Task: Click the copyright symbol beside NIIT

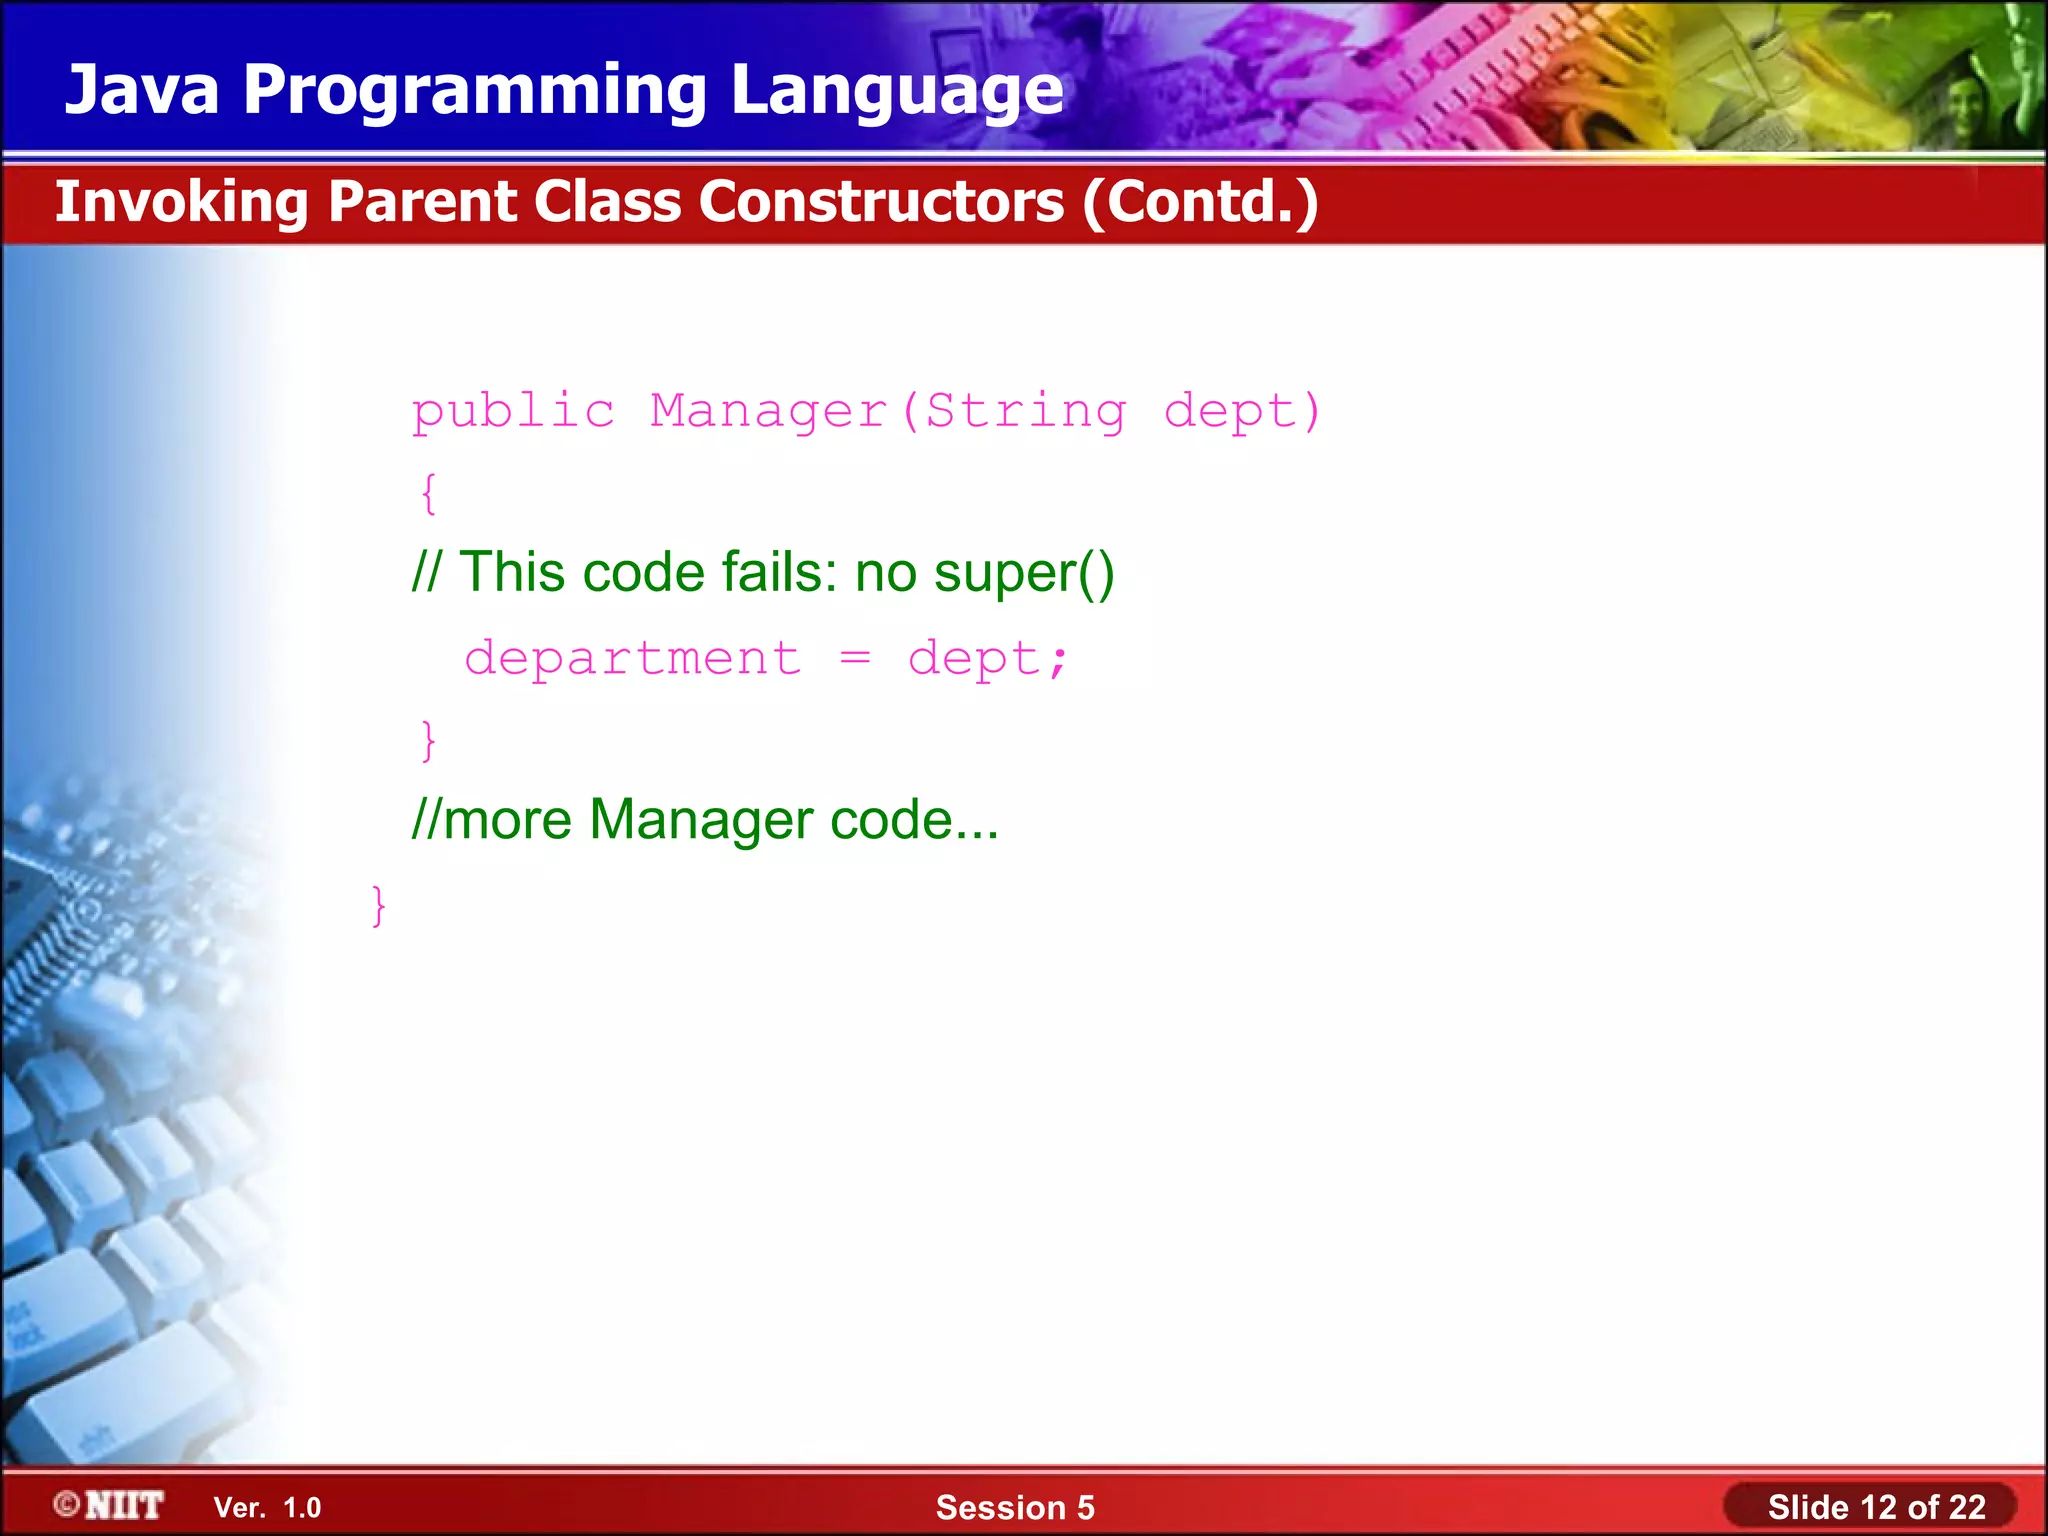Action: (x=66, y=1504)
